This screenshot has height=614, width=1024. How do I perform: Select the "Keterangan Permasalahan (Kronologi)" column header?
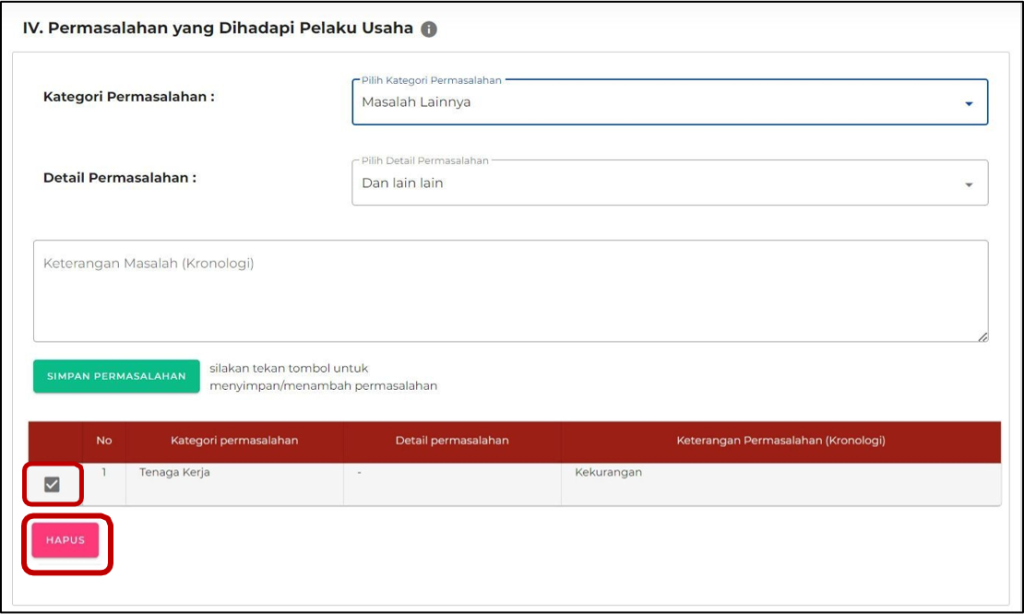click(x=780, y=441)
